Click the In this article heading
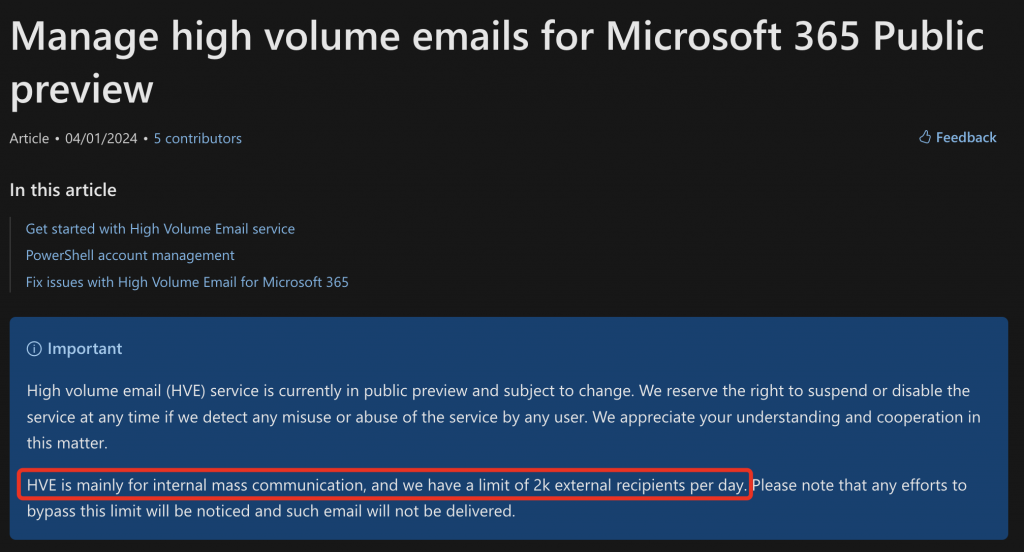The width and height of the screenshot is (1024, 552). 63,190
